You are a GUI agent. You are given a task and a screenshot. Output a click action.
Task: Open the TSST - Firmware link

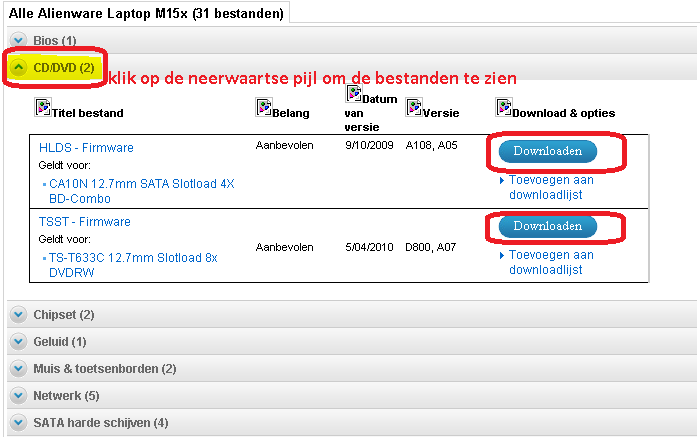point(85,222)
